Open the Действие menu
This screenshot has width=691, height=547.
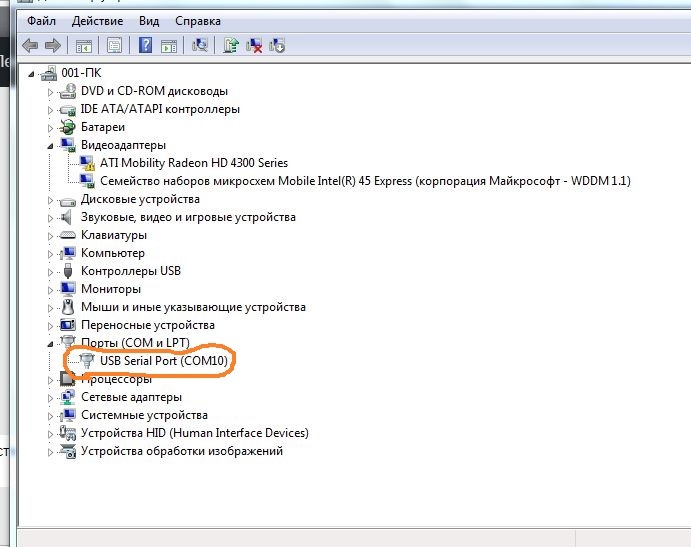click(x=97, y=21)
